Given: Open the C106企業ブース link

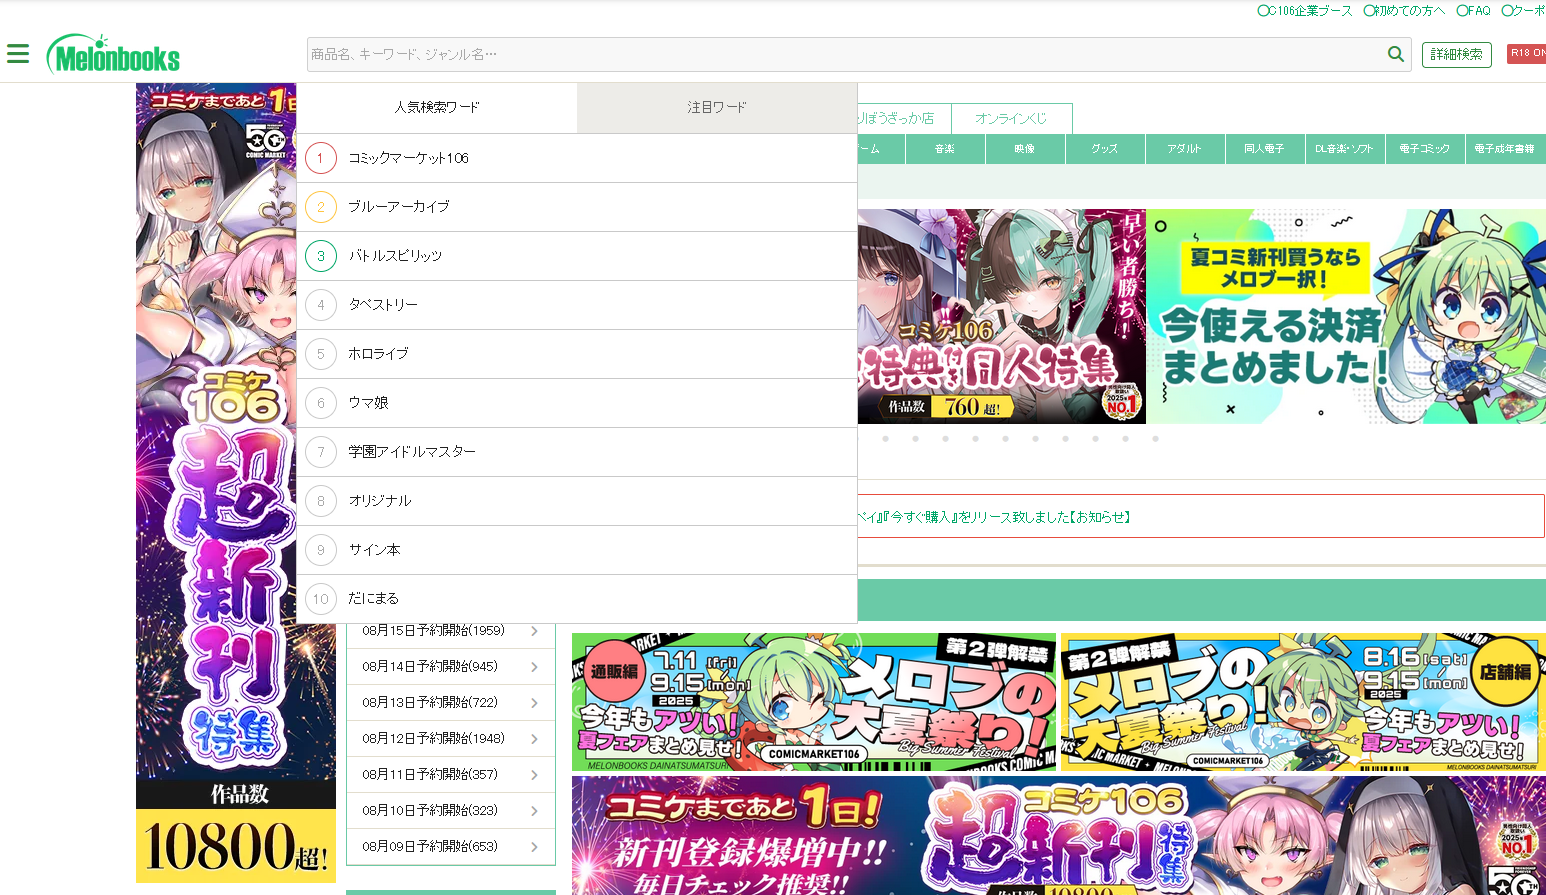Looking at the screenshot, I should 1305,11.
